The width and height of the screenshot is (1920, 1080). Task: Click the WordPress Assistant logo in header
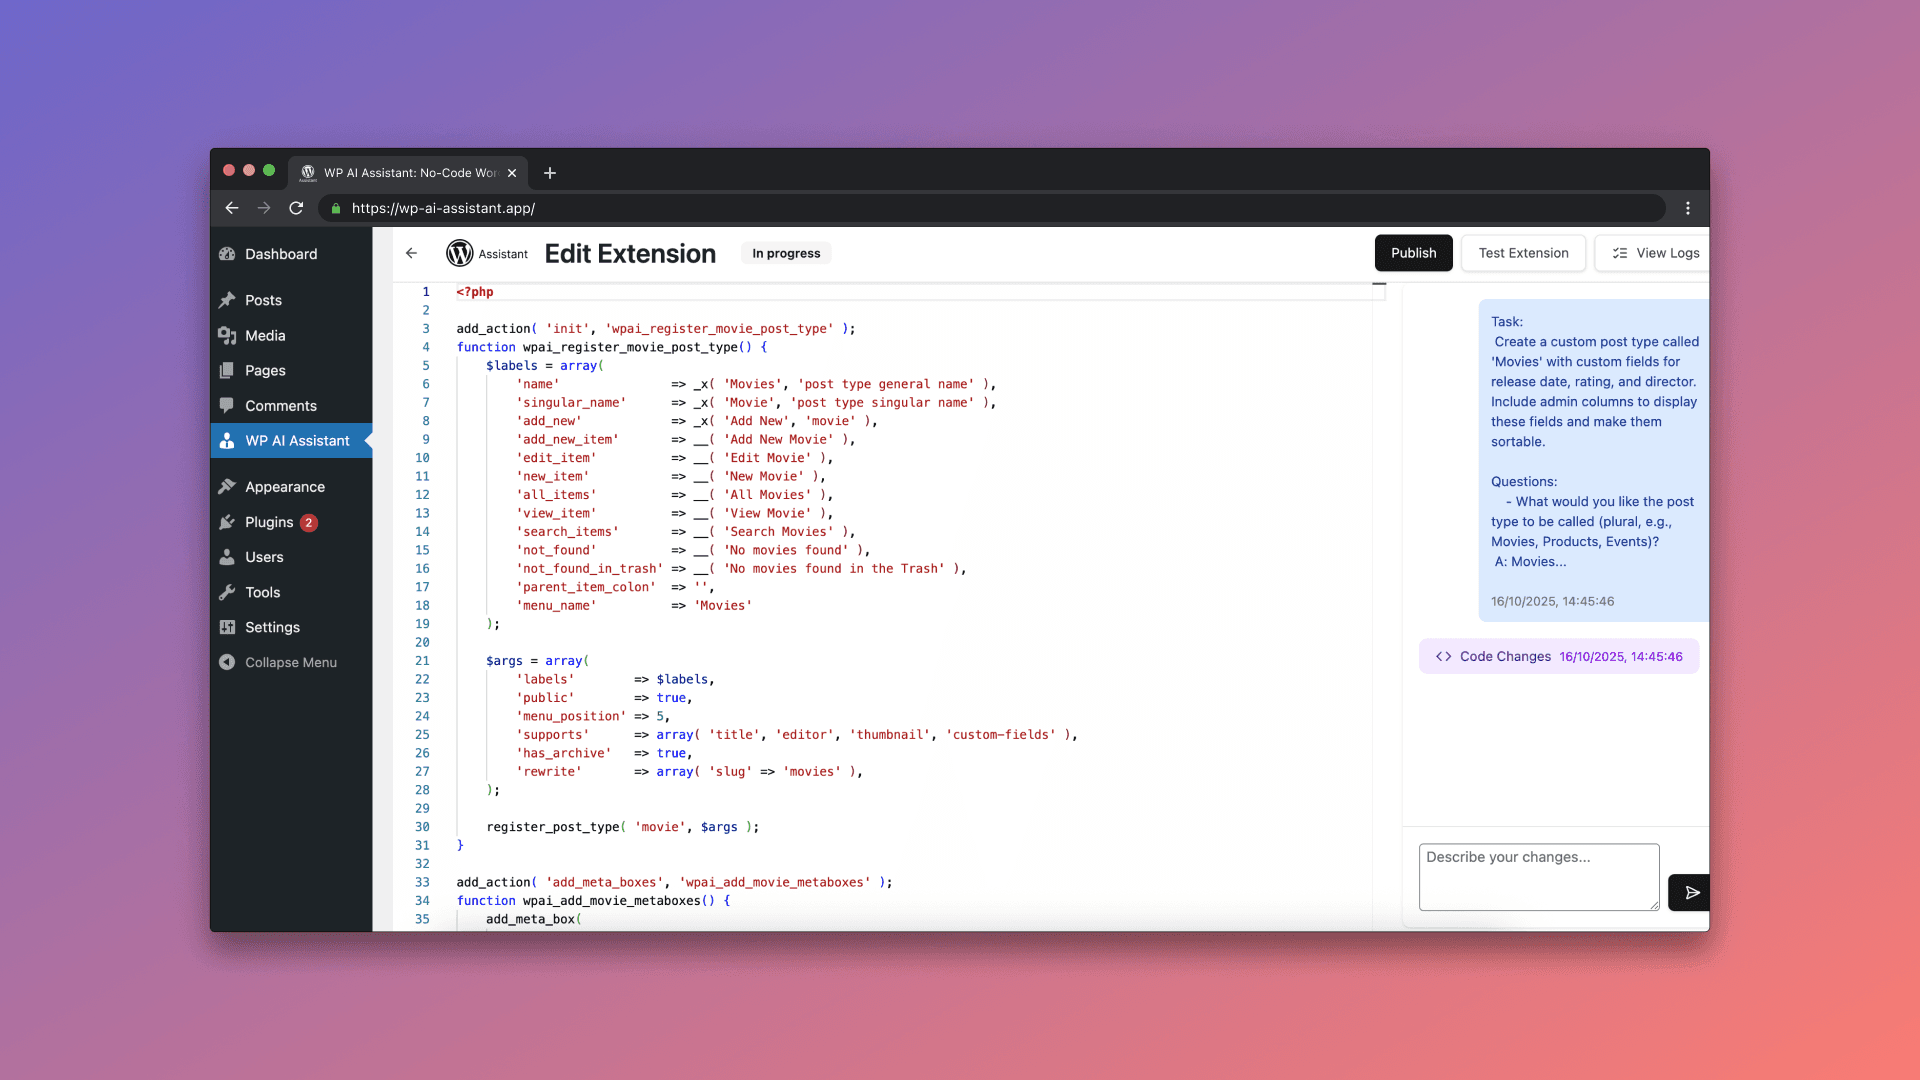click(x=459, y=253)
